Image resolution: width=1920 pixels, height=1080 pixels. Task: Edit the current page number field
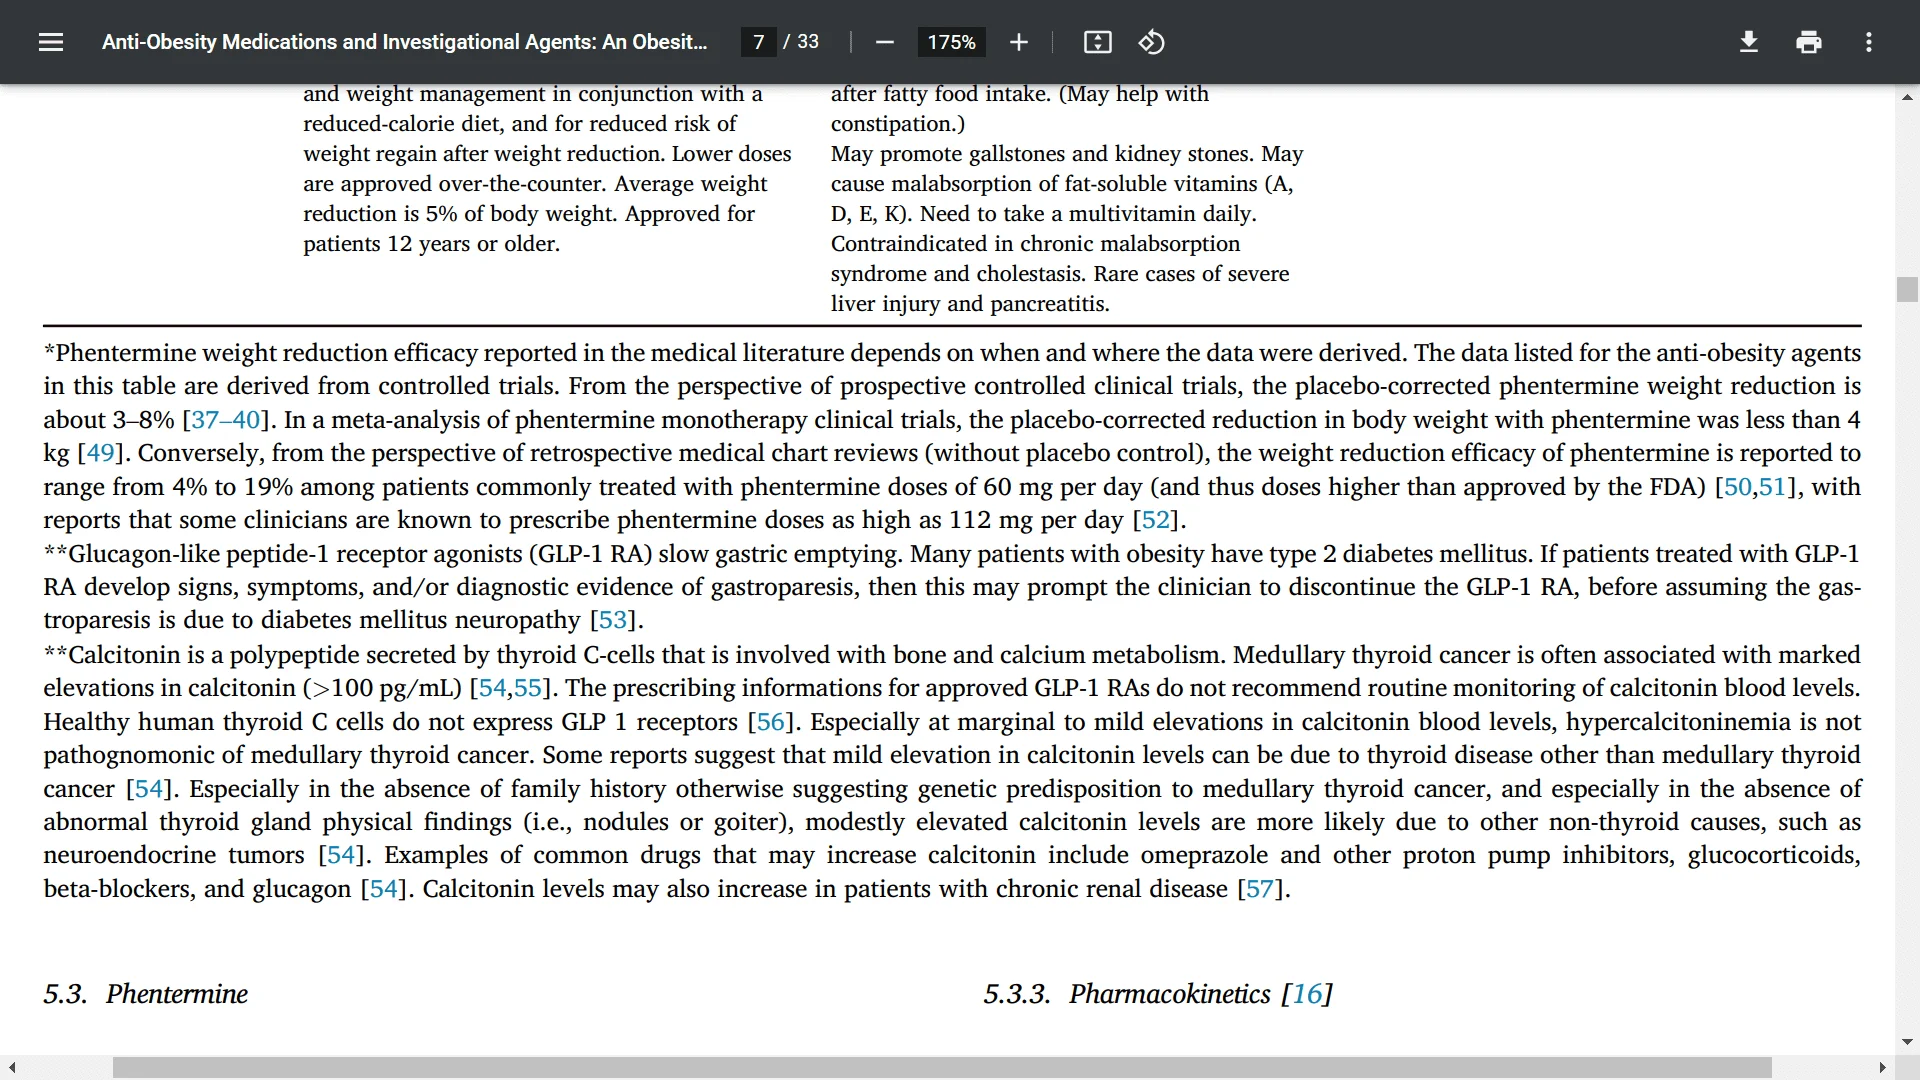[x=759, y=42]
